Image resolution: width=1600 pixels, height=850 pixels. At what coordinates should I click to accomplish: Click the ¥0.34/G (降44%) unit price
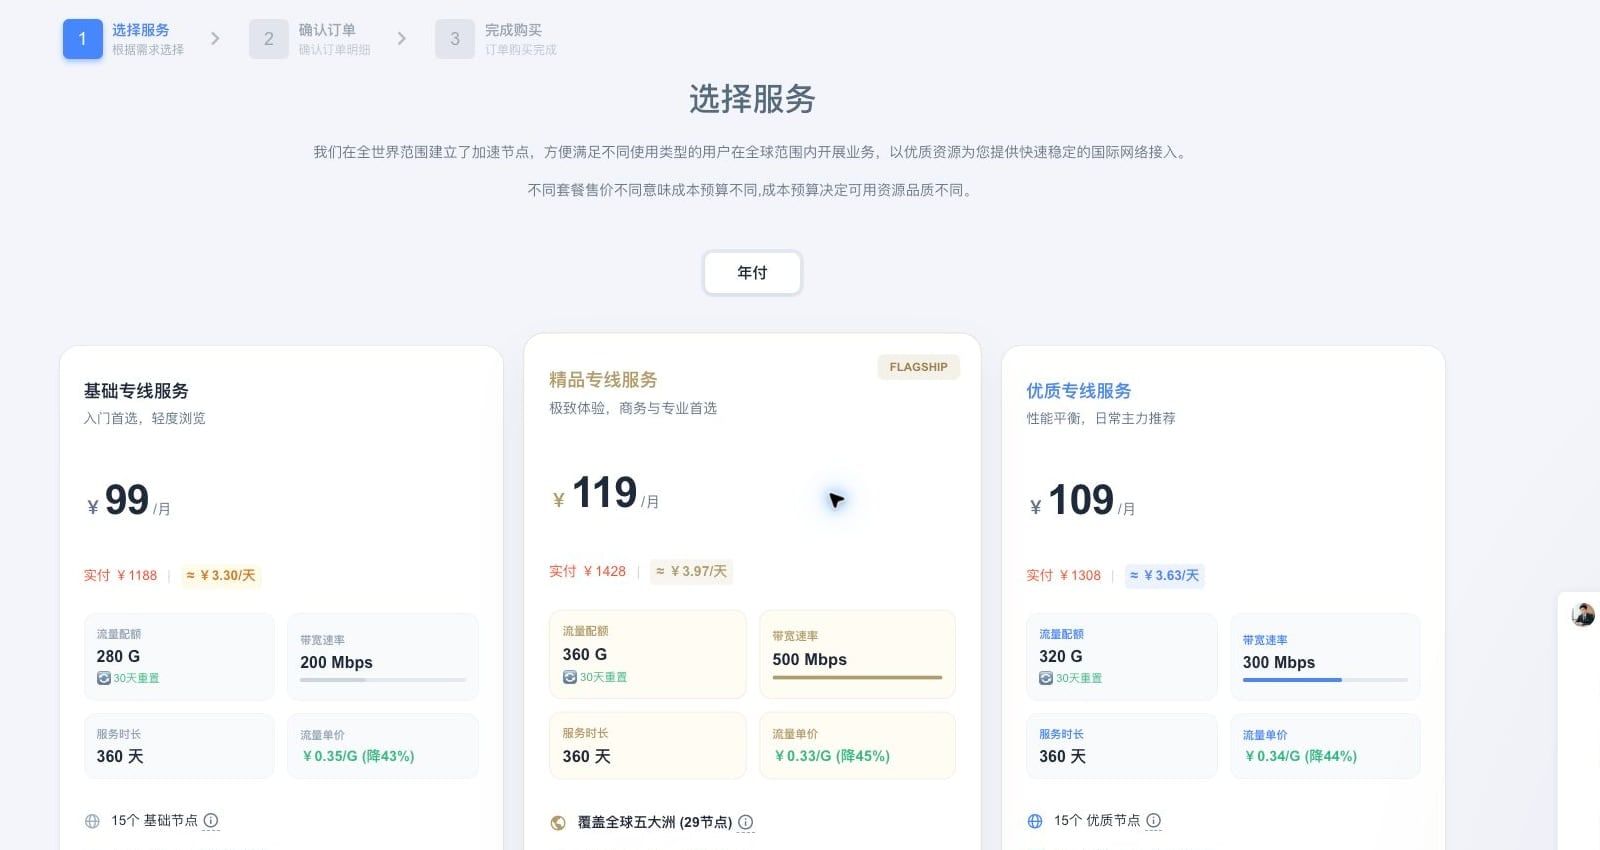(1300, 756)
